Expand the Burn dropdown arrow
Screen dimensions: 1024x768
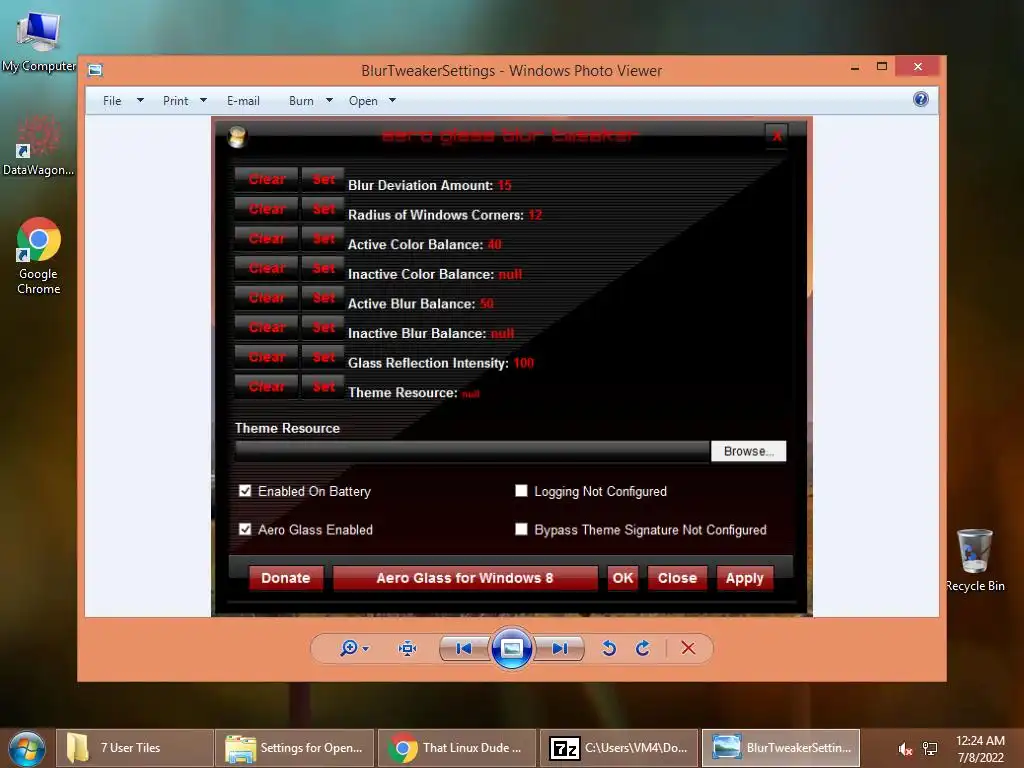click(329, 100)
